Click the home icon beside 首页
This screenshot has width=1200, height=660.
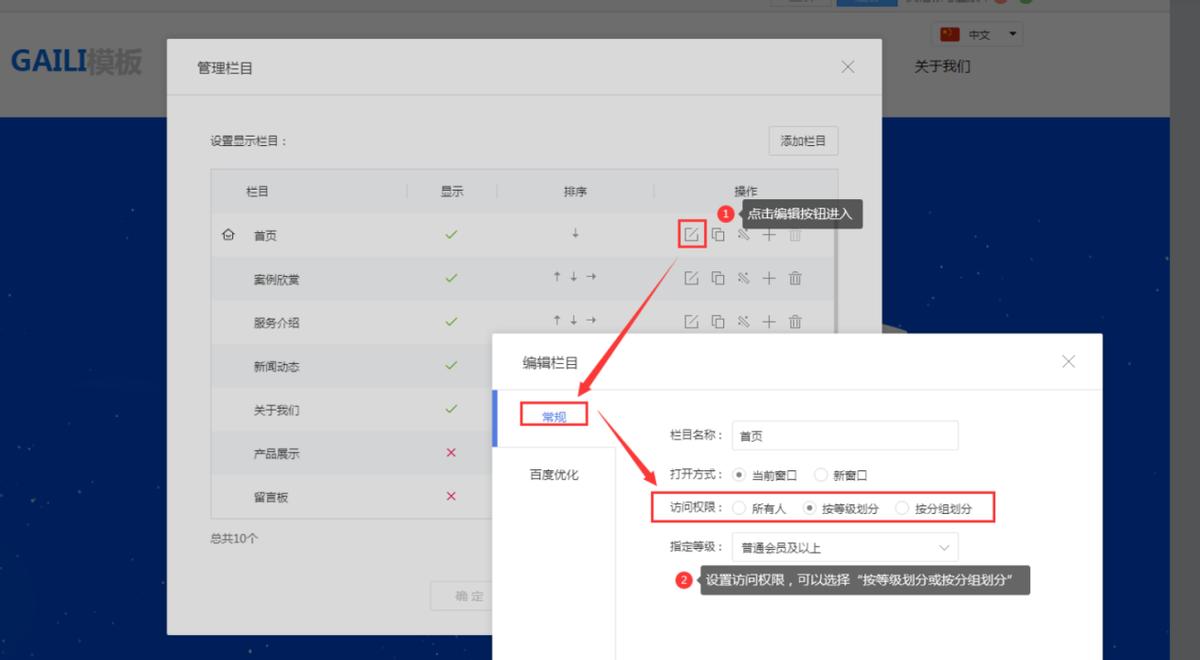227,235
